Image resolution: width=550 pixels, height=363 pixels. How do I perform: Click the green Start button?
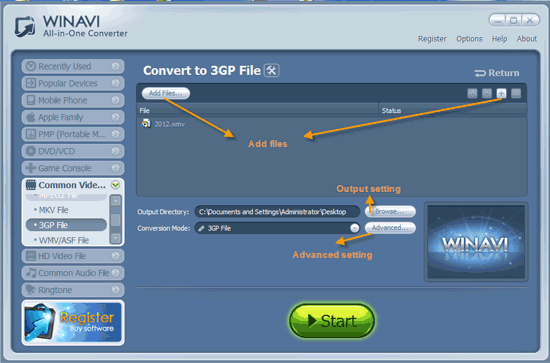(x=332, y=321)
